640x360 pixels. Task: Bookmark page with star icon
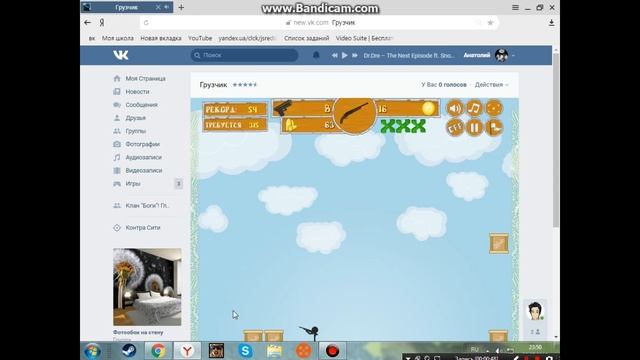490,23
